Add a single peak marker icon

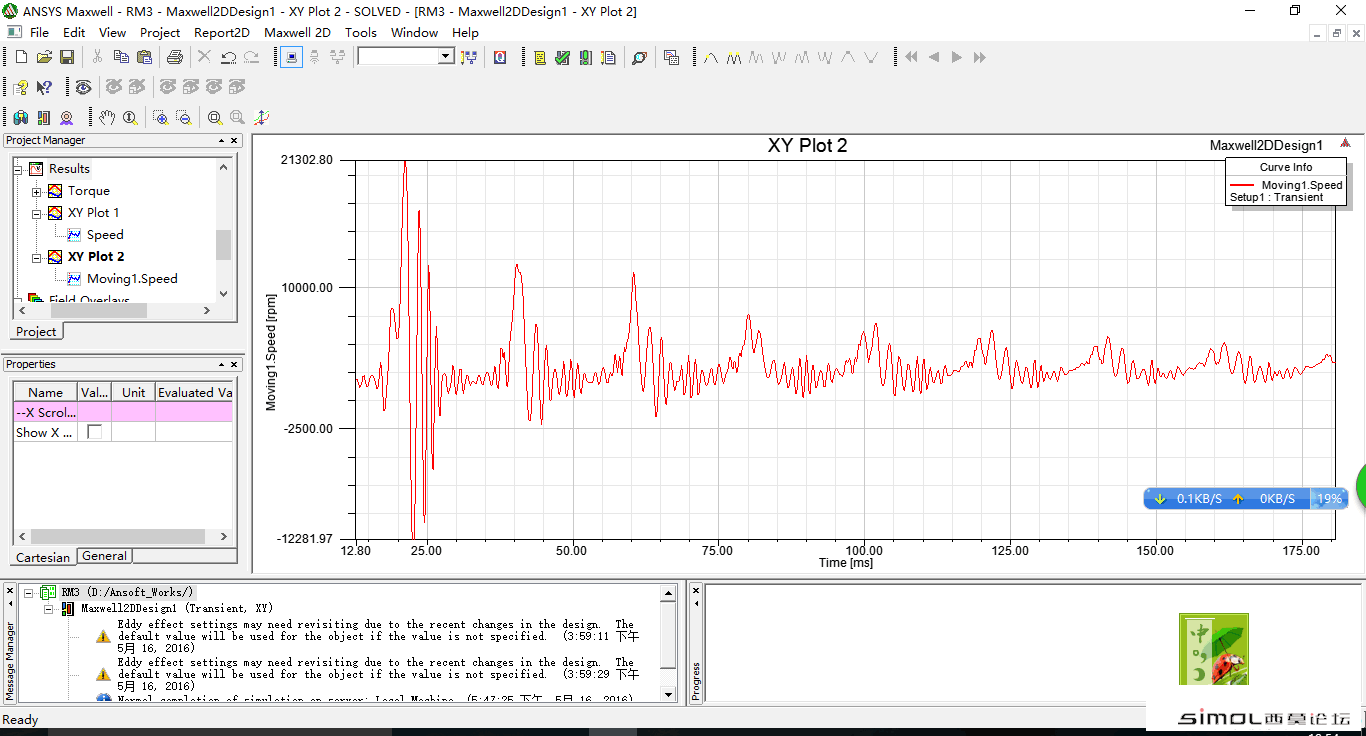[710, 57]
